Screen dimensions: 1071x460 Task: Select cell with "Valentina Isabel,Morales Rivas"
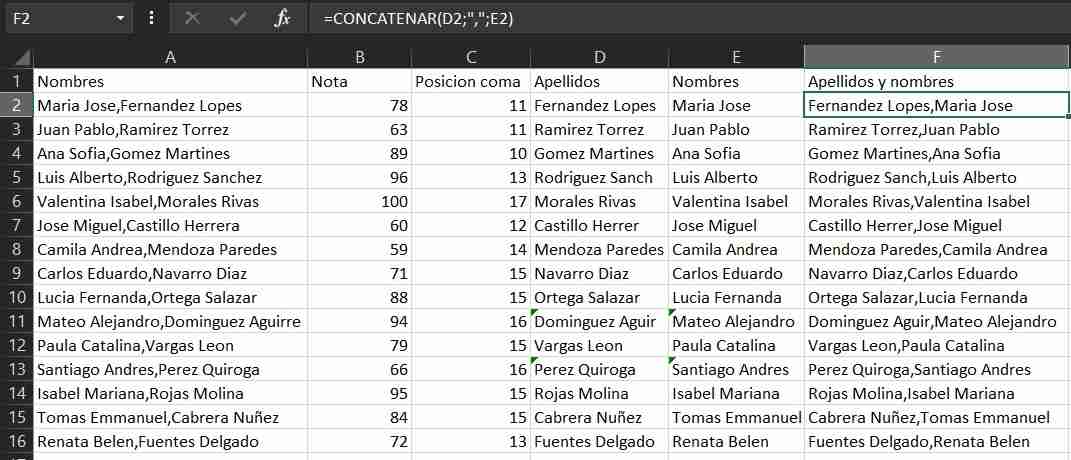click(x=148, y=202)
